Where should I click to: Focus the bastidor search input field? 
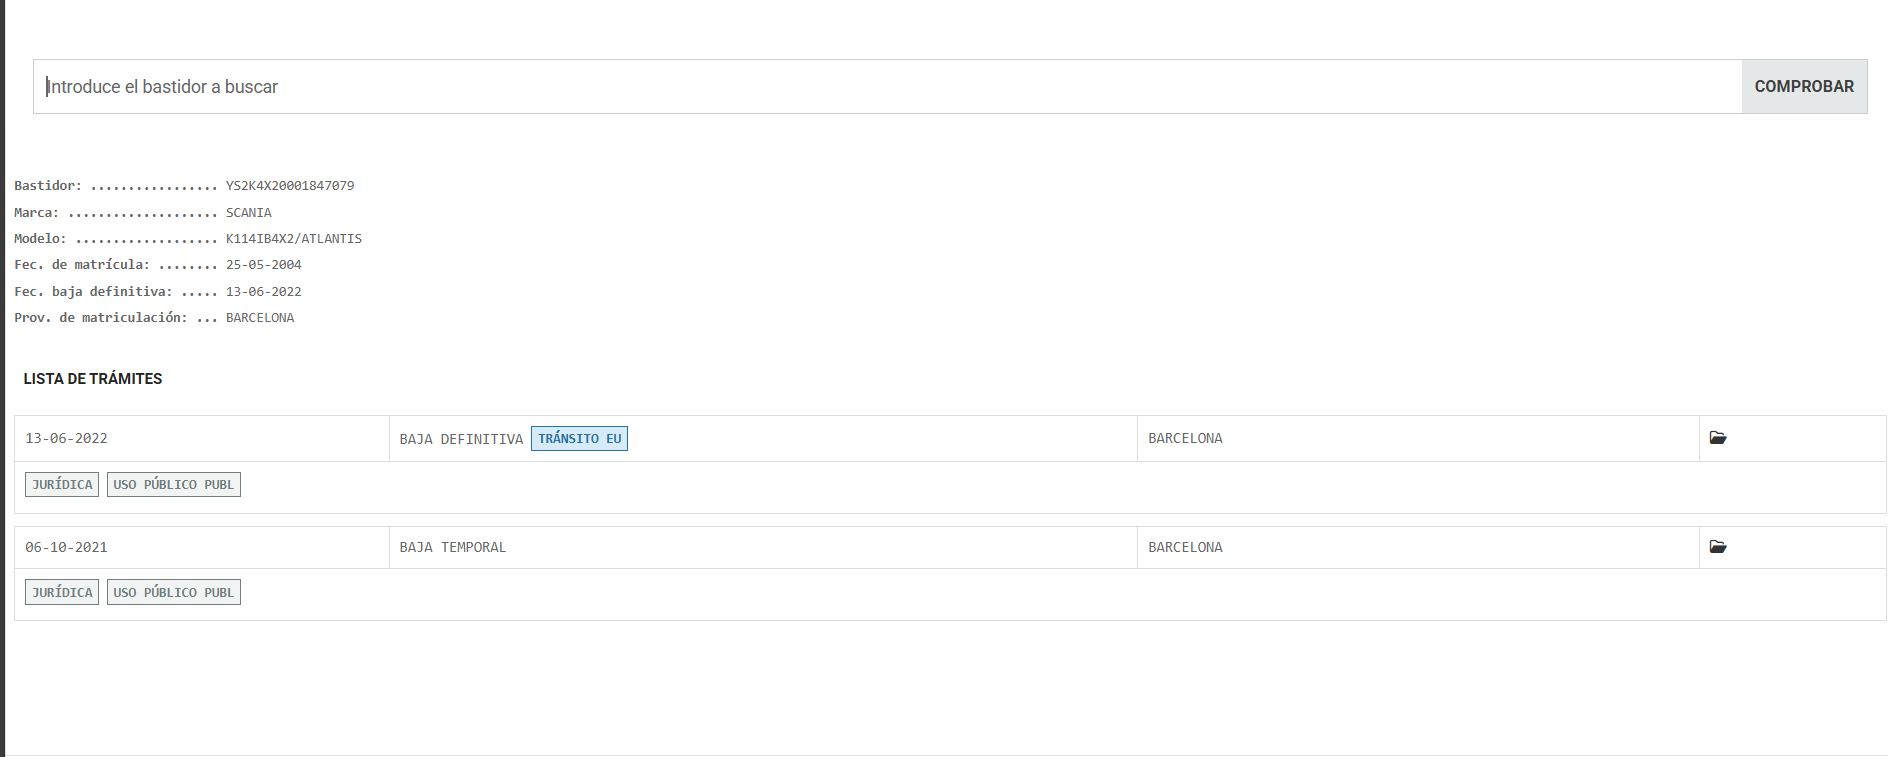pos(887,87)
